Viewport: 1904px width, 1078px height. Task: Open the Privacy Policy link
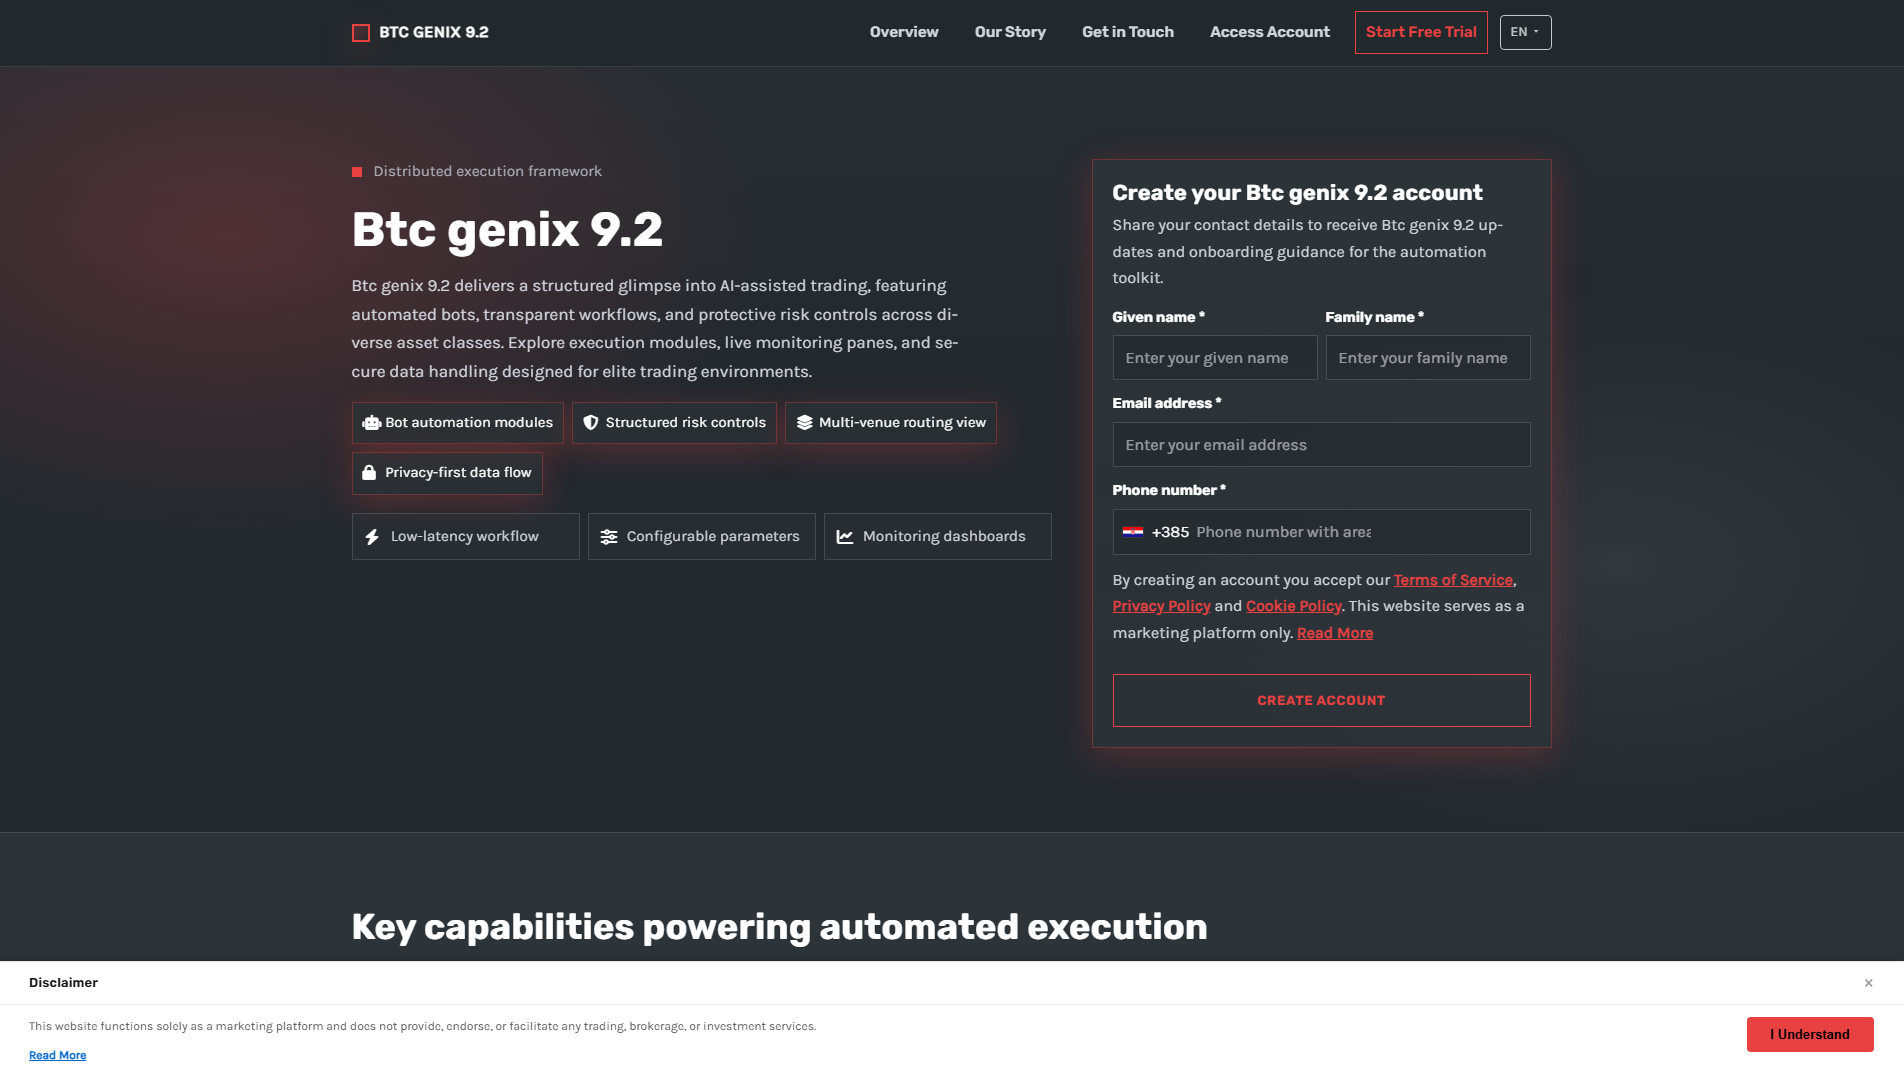1161,606
